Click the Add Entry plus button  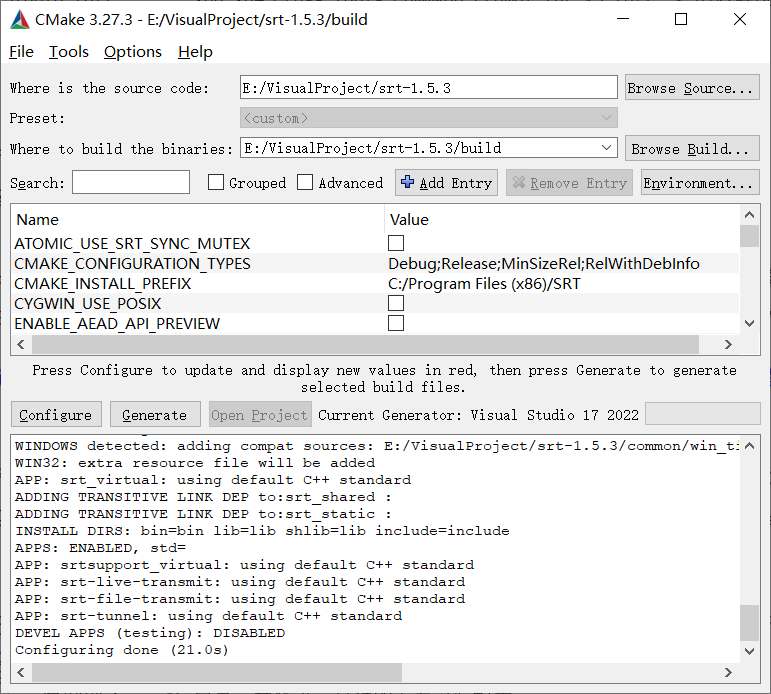tap(446, 183)
